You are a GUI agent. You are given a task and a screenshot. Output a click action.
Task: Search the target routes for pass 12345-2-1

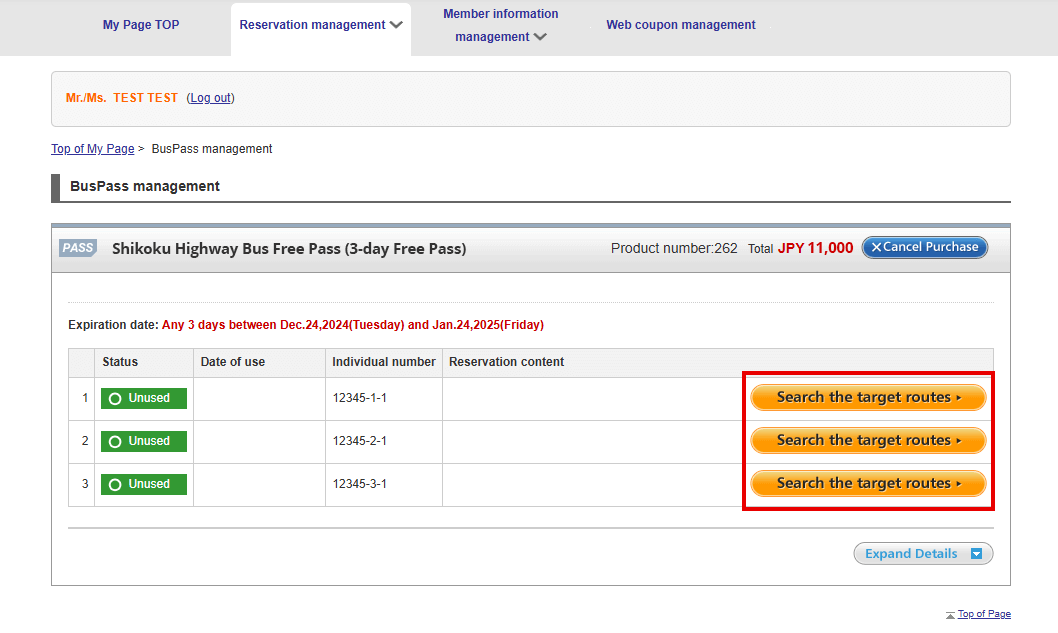pos(868,441)
